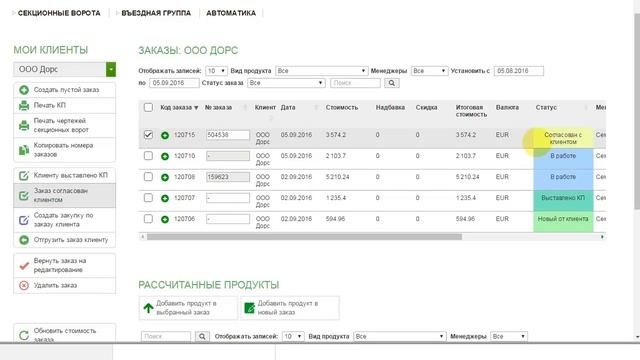Open products Вид продукта dropdown
The height and width of the screenshot is (360, 640).
click(x=400, y=336)
